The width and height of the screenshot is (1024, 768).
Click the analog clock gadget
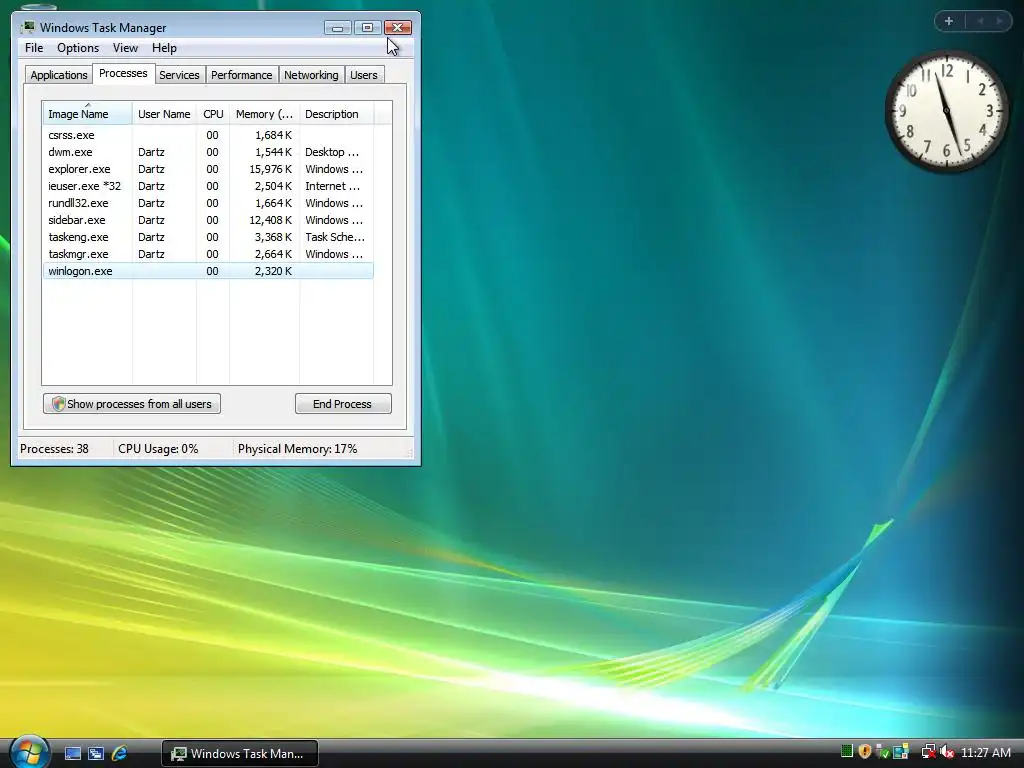coord(946,112)
